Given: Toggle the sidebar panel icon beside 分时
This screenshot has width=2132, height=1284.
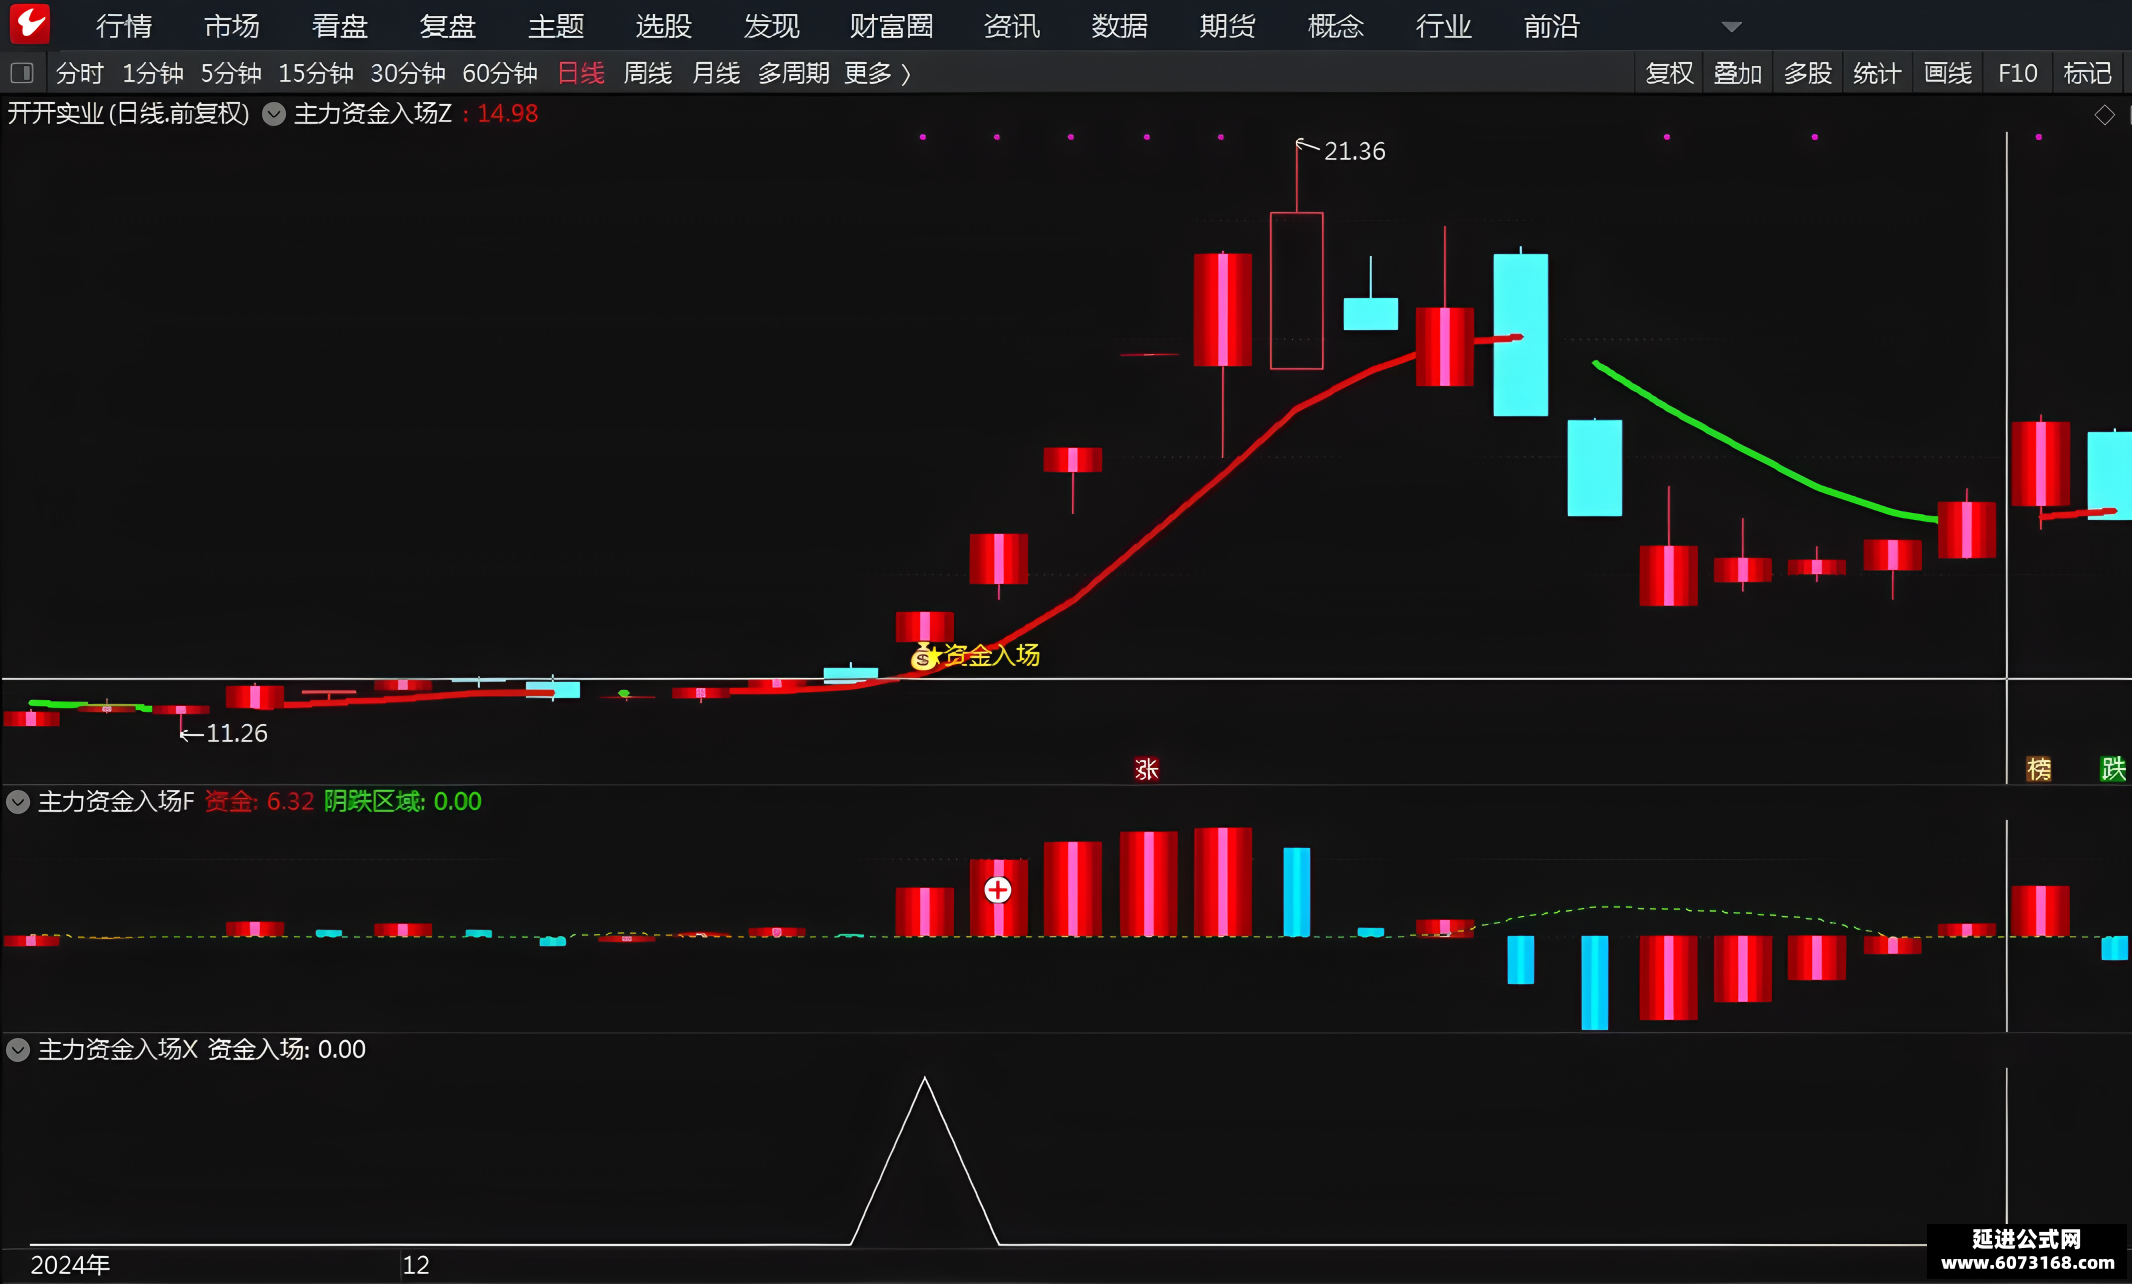Looking at the screenshot, I should click(22, 73).
